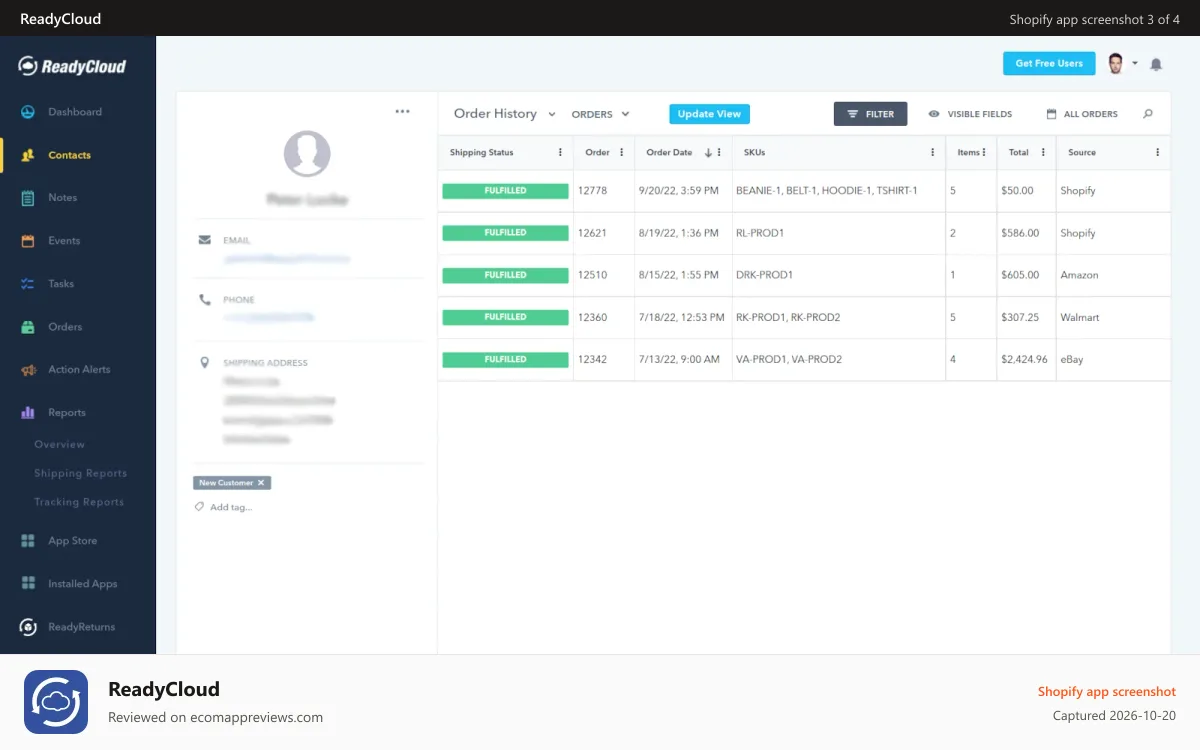The width and height of the screenshot is (1200, 750).
Task: Open SKUs column options menu
Action: click(933, 153)
